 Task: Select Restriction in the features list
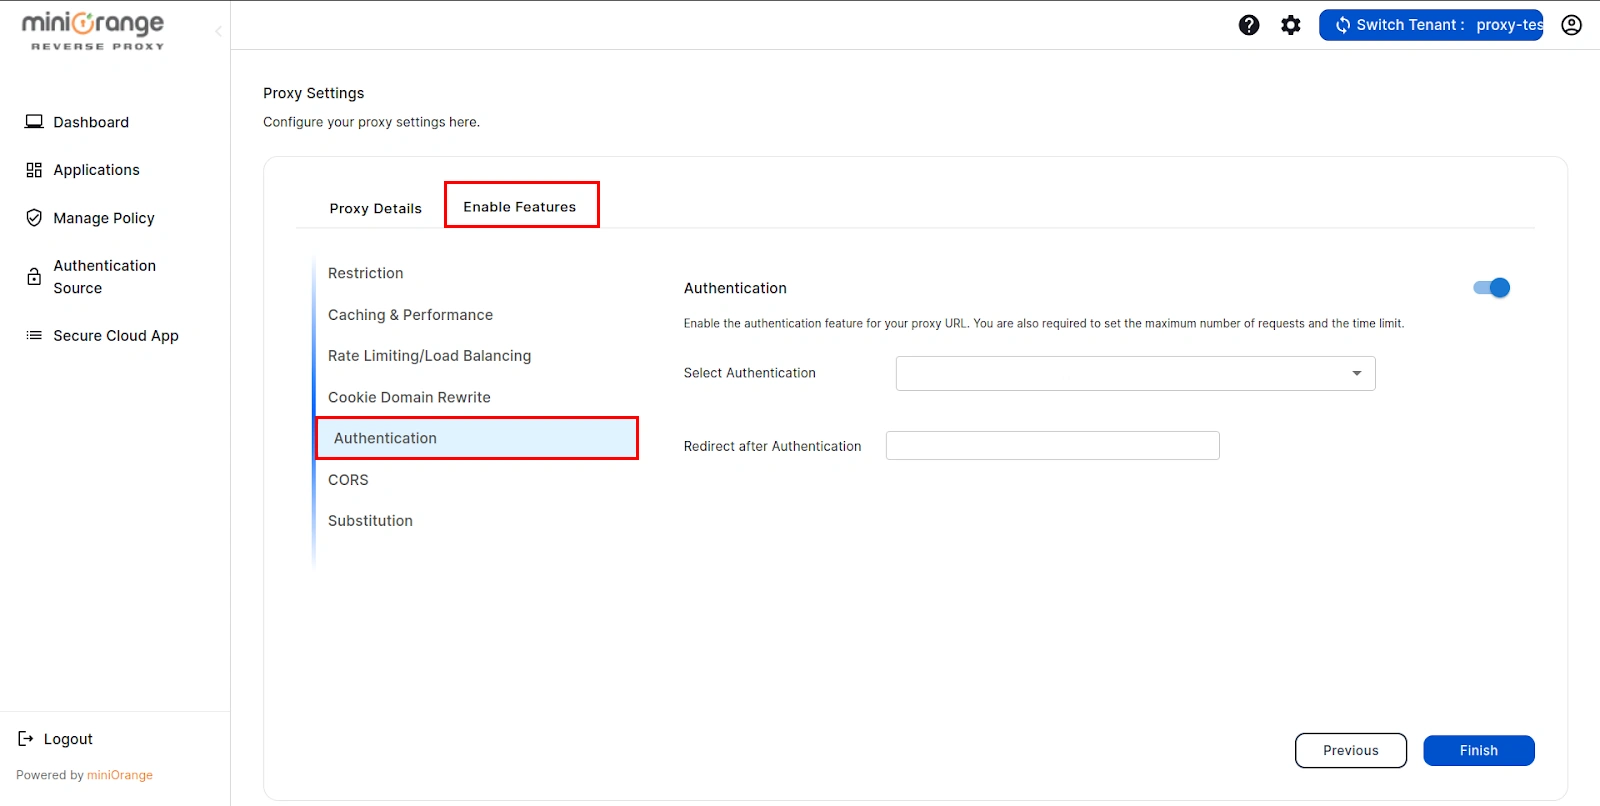366,273
